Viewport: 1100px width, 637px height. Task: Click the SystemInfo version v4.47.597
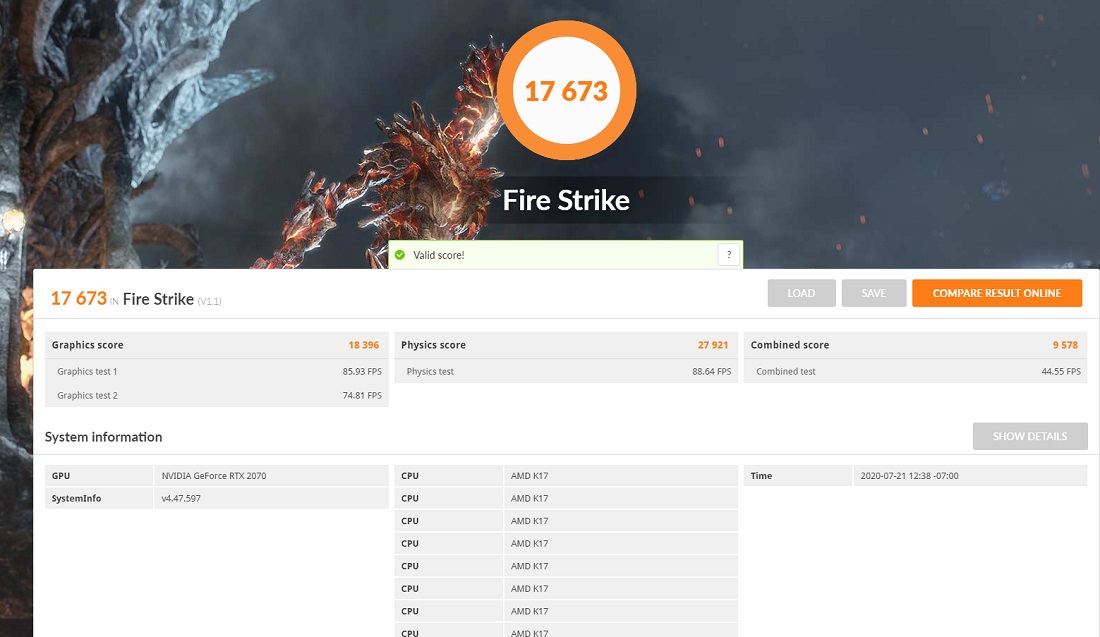point(181,498)
